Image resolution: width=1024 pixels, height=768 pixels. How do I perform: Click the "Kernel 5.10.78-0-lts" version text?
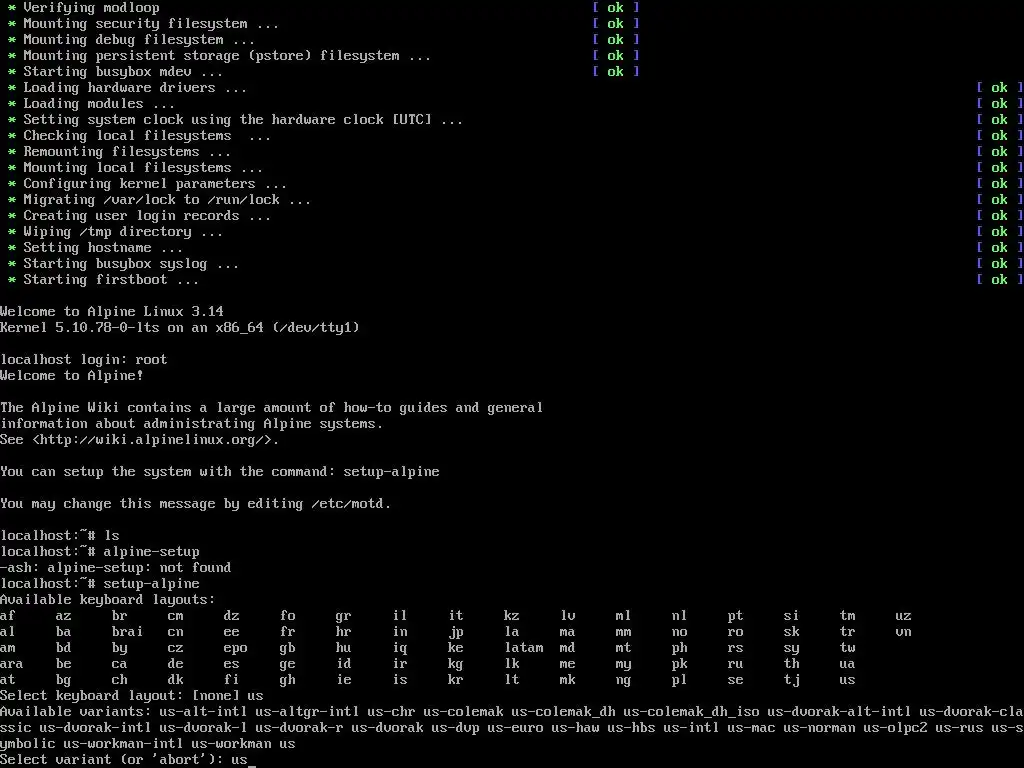(80, 327)
